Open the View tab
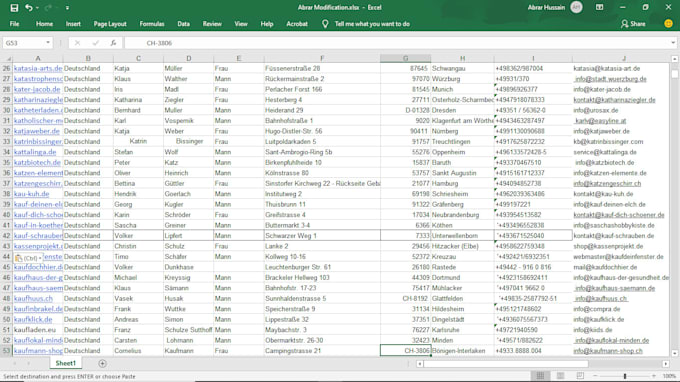 (x=241, y=24)
